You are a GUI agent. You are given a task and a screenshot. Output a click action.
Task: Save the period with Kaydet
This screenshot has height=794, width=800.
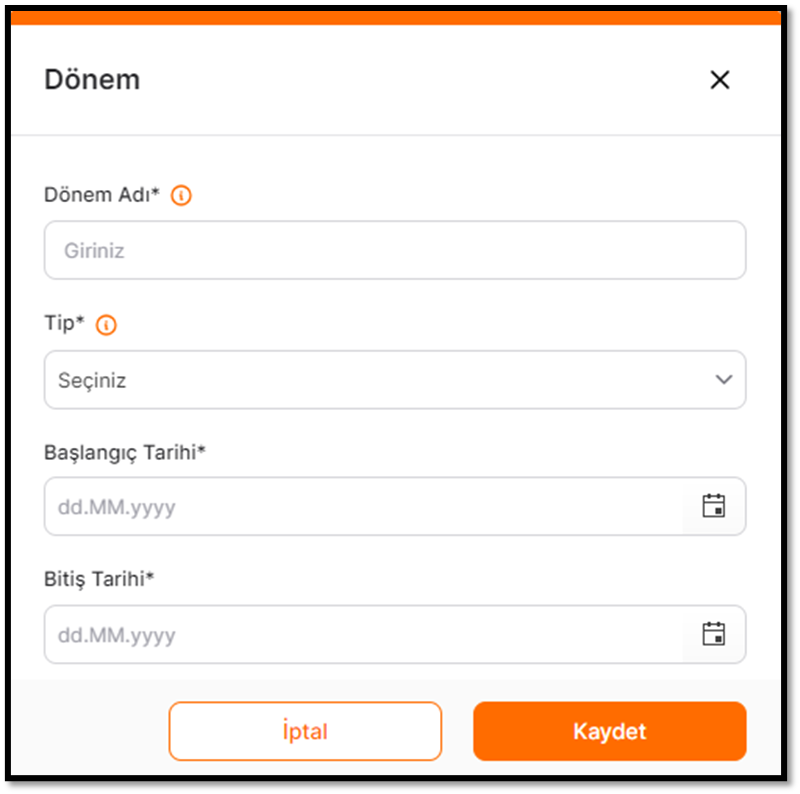click(610, 731)
